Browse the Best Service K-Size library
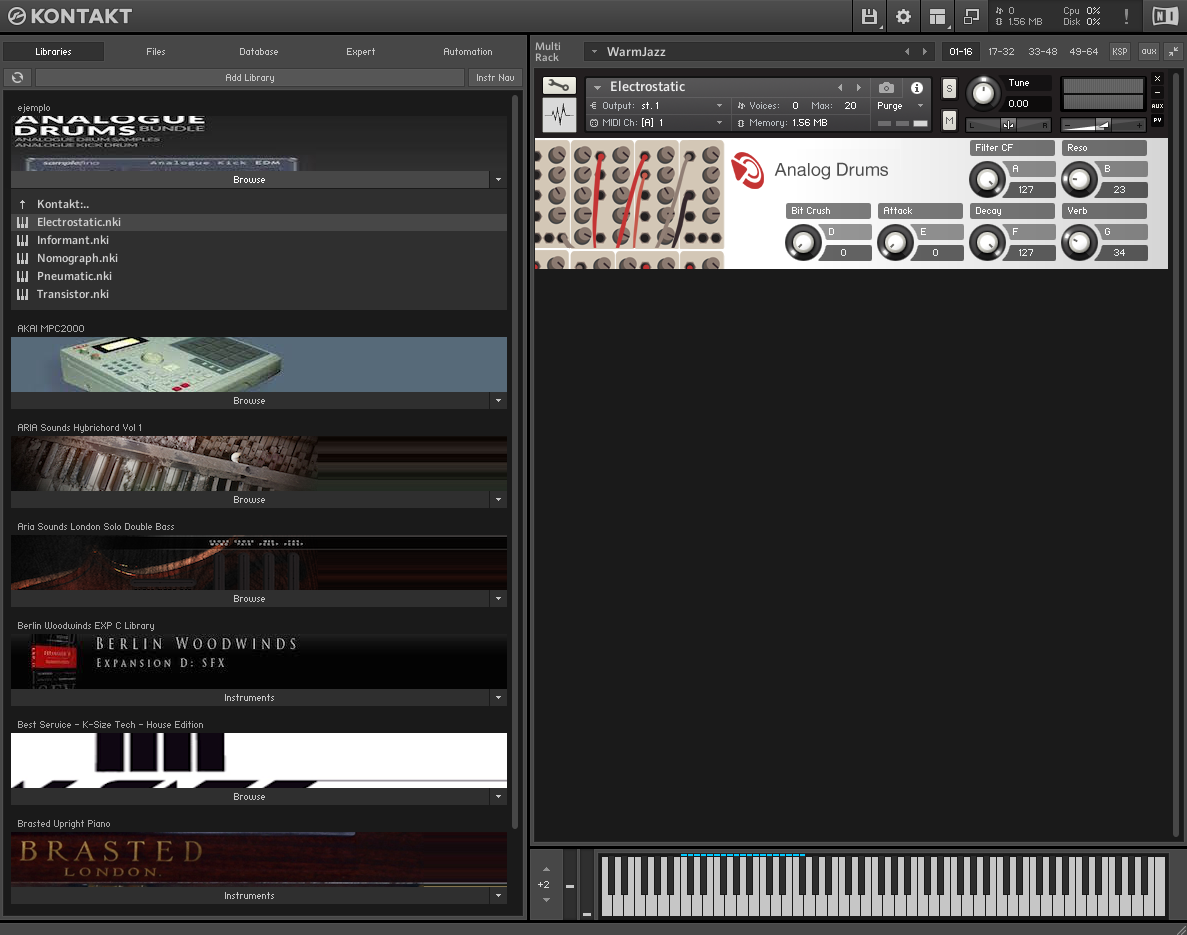Image resolution: width=1187 pixels, height=935 pixels. (250, 797)
